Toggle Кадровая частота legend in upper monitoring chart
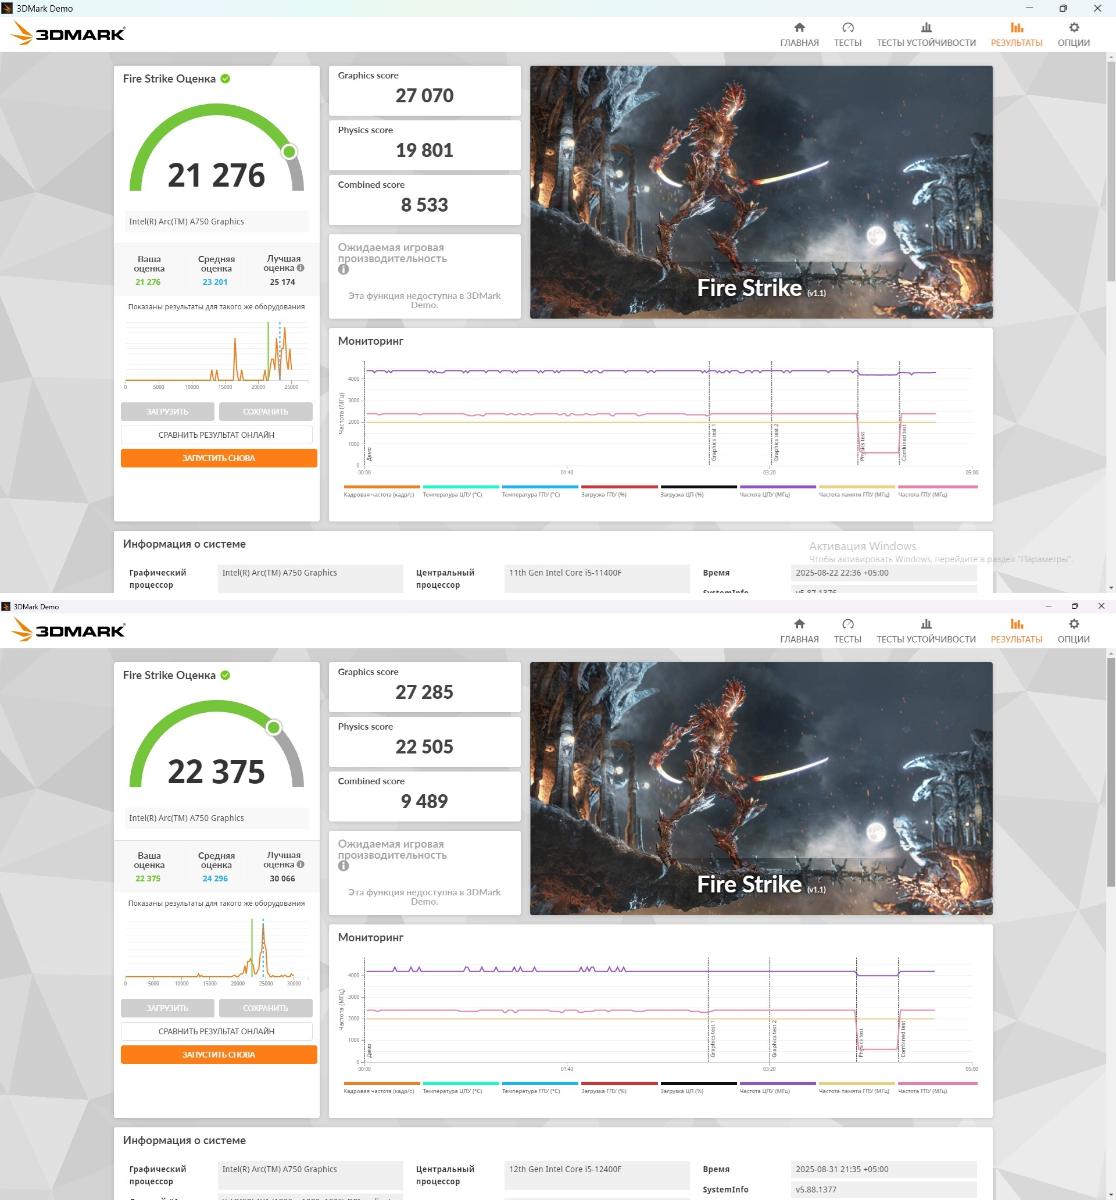Viewport: 1116px width, 1200px height. coord(381,491)
